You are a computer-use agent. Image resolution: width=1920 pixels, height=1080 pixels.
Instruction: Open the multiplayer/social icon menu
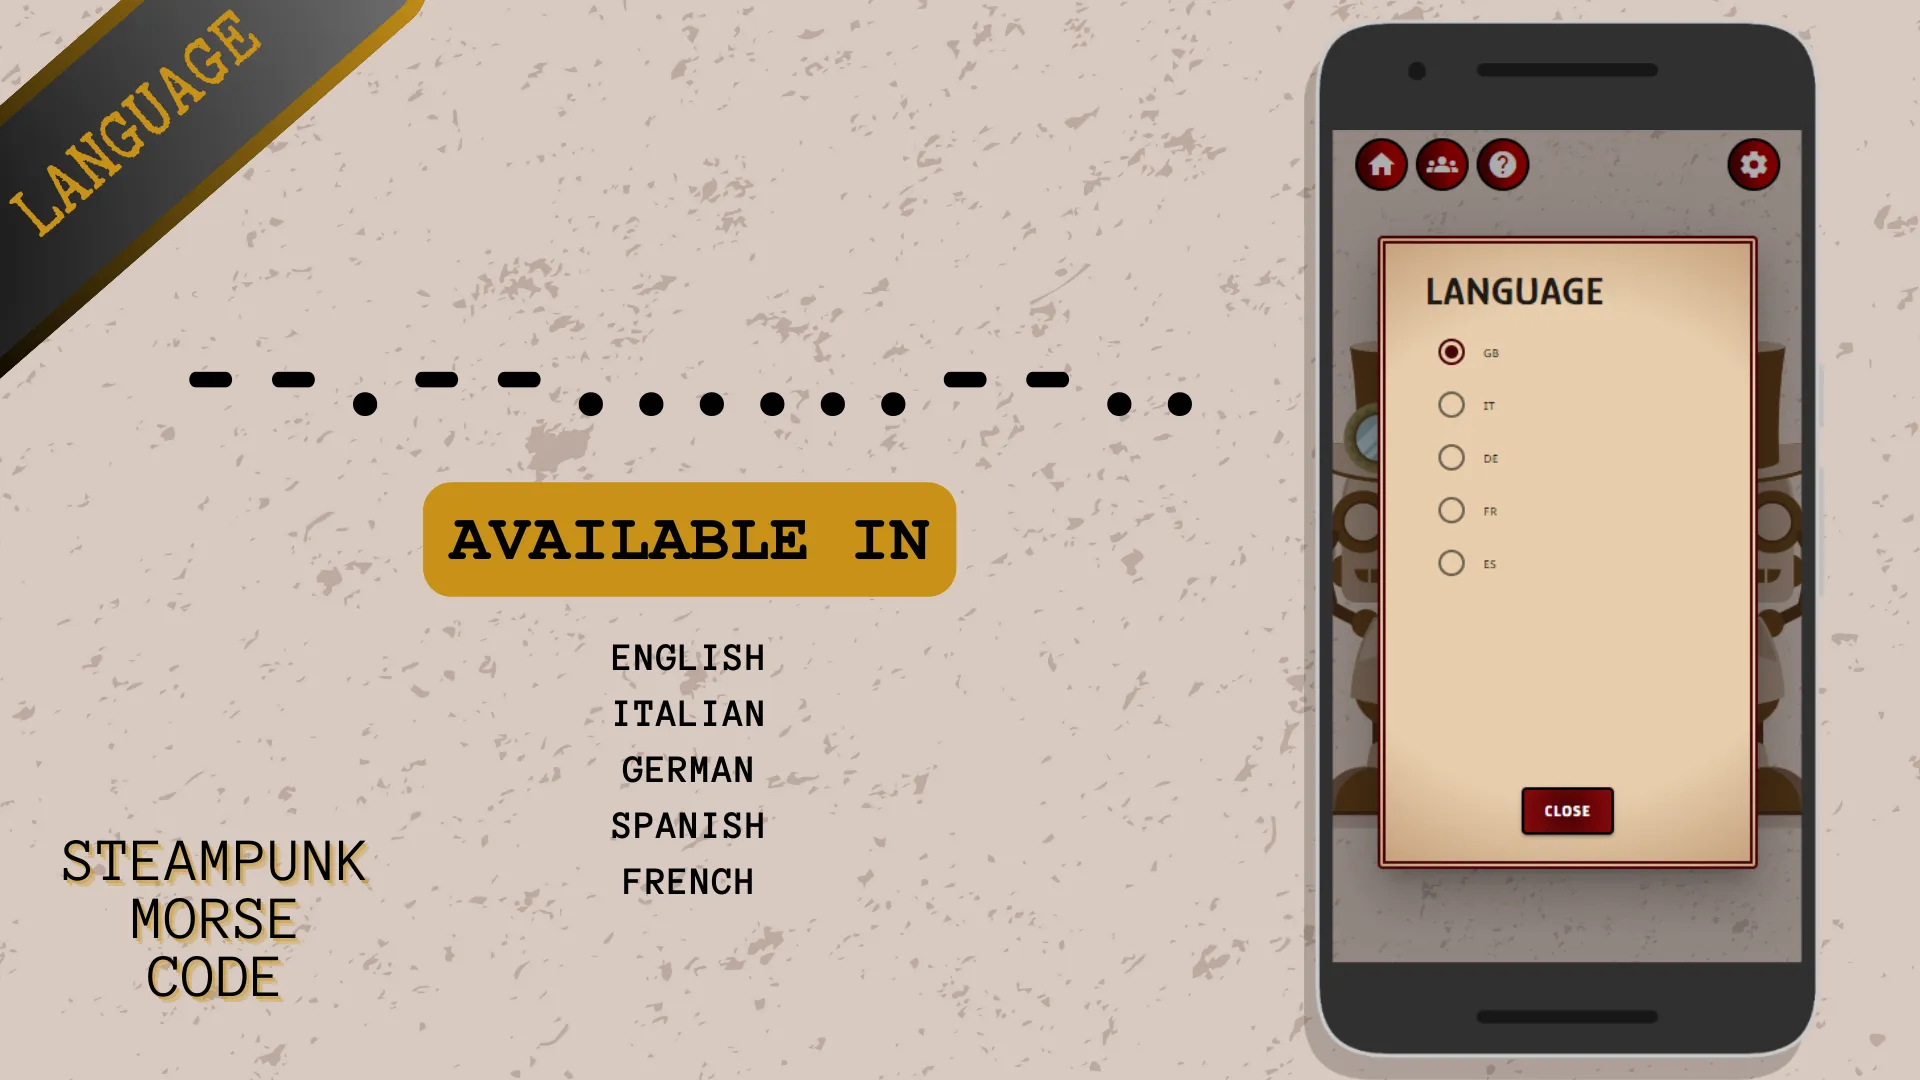coord(1441,164)
